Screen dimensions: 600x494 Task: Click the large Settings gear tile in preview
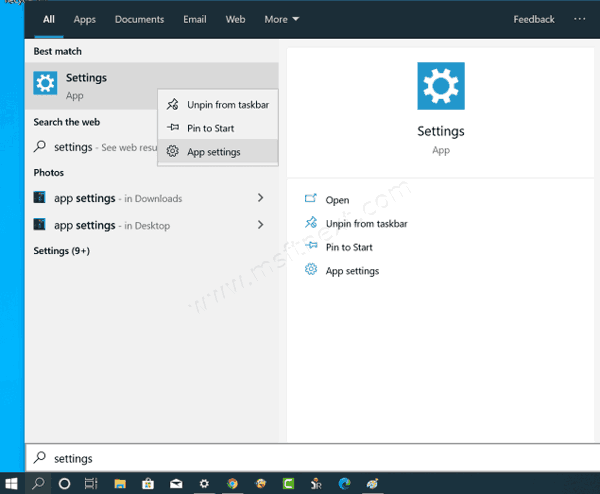(441, 86)
